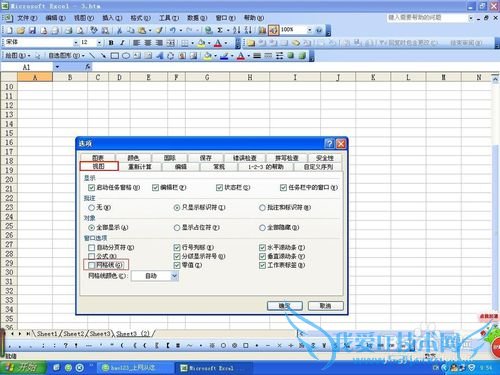This screenshot has width=500, height=375.
Task: Select the Rectangle tool in drawing toolbar
Action: click(x=114, y=56)
